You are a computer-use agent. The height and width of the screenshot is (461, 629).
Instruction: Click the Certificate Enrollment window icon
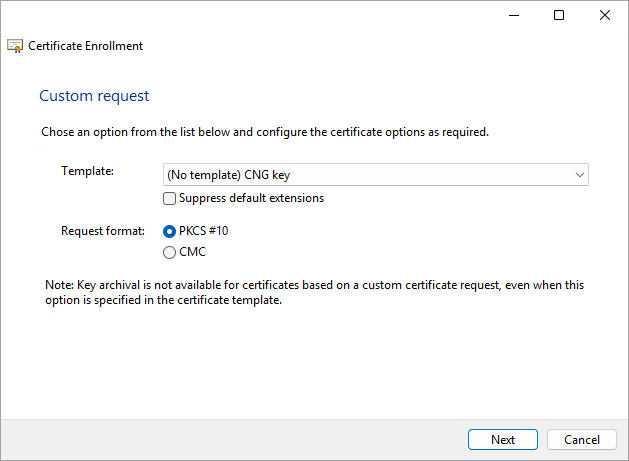[15, 46]
